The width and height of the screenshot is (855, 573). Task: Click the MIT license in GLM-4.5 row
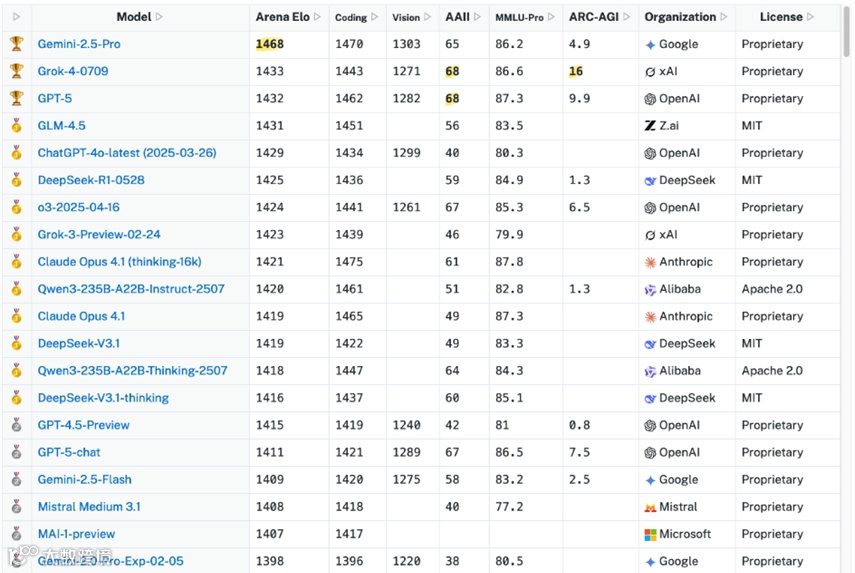[751, 125]
